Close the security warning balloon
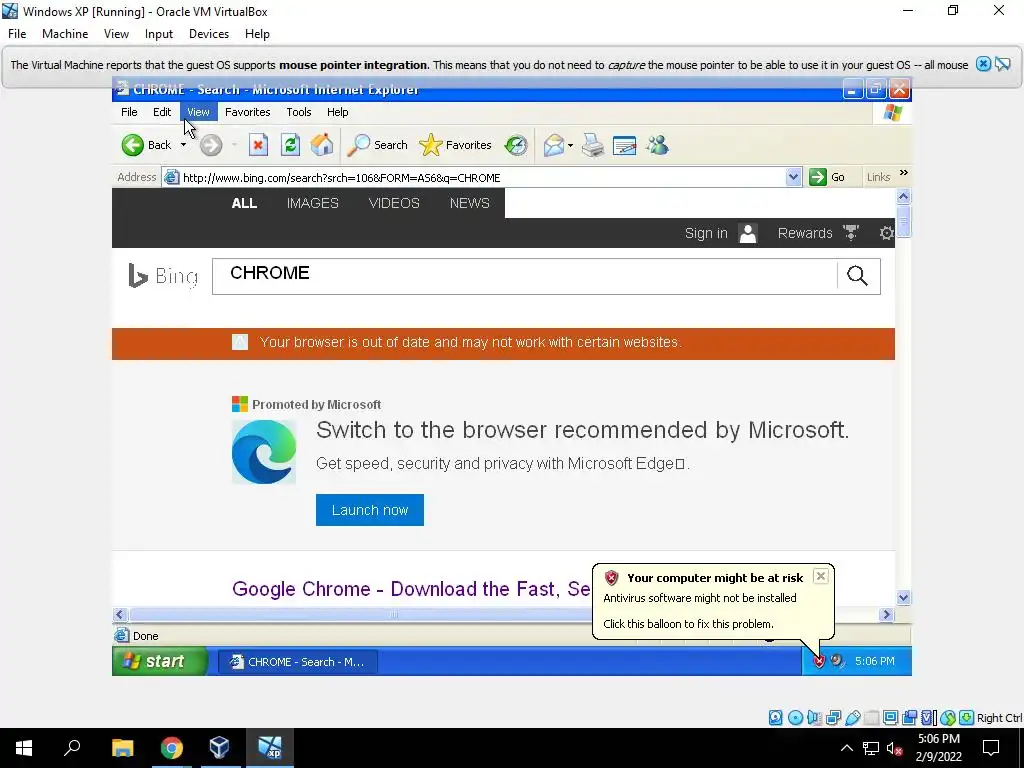This screenshot has width=1024, height=768. click(821, 576)
